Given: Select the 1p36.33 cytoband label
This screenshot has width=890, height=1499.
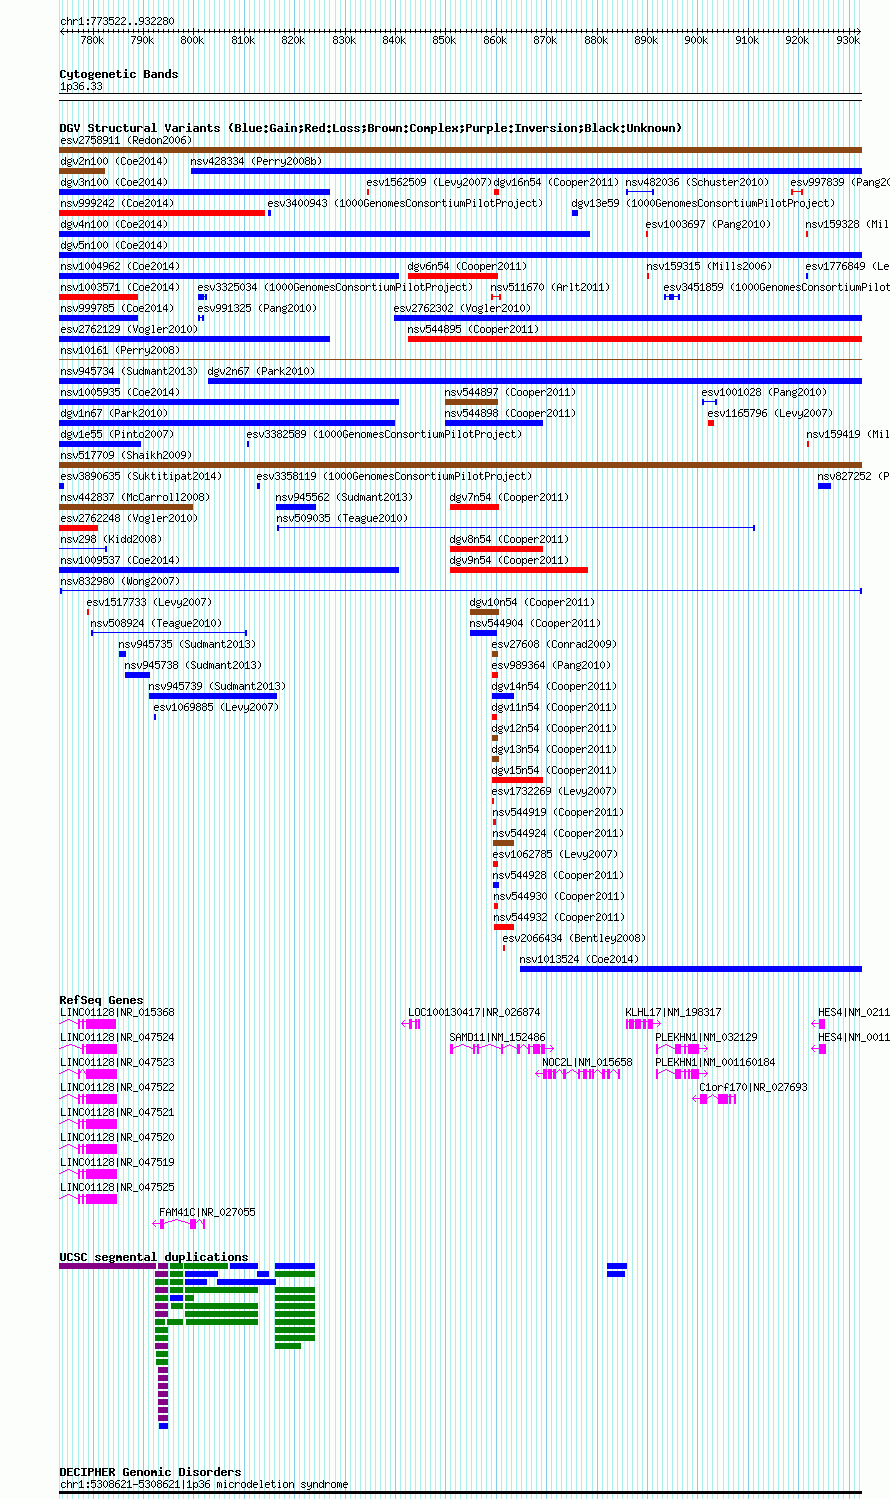Looking at the screenshot, I should 81,87.
